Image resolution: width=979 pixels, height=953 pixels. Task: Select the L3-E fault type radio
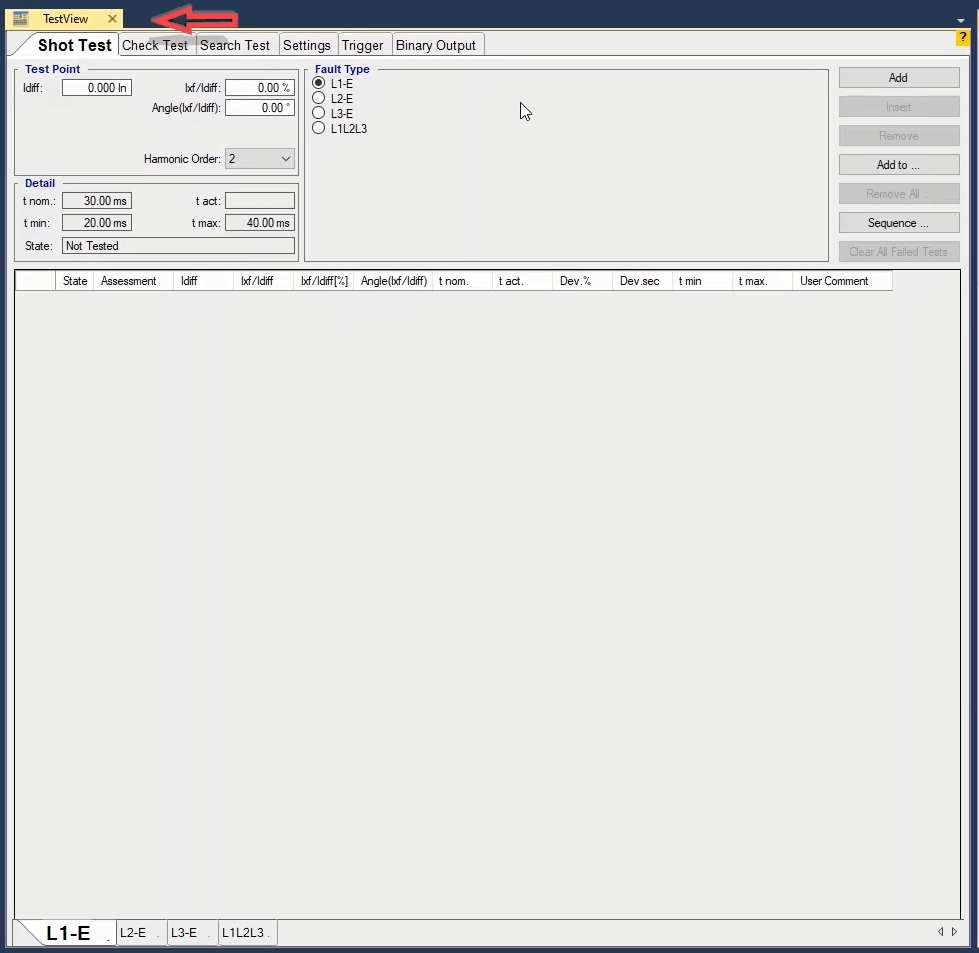pos(319,113)
